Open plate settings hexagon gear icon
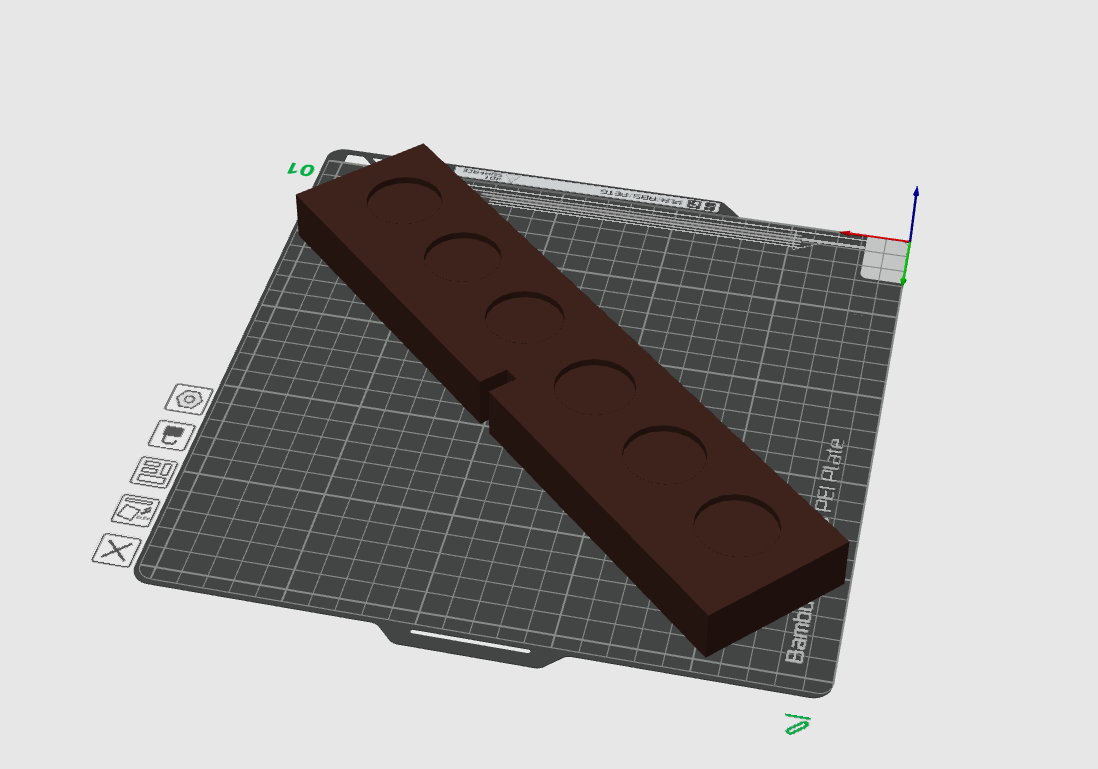 (x=189, y=399)
